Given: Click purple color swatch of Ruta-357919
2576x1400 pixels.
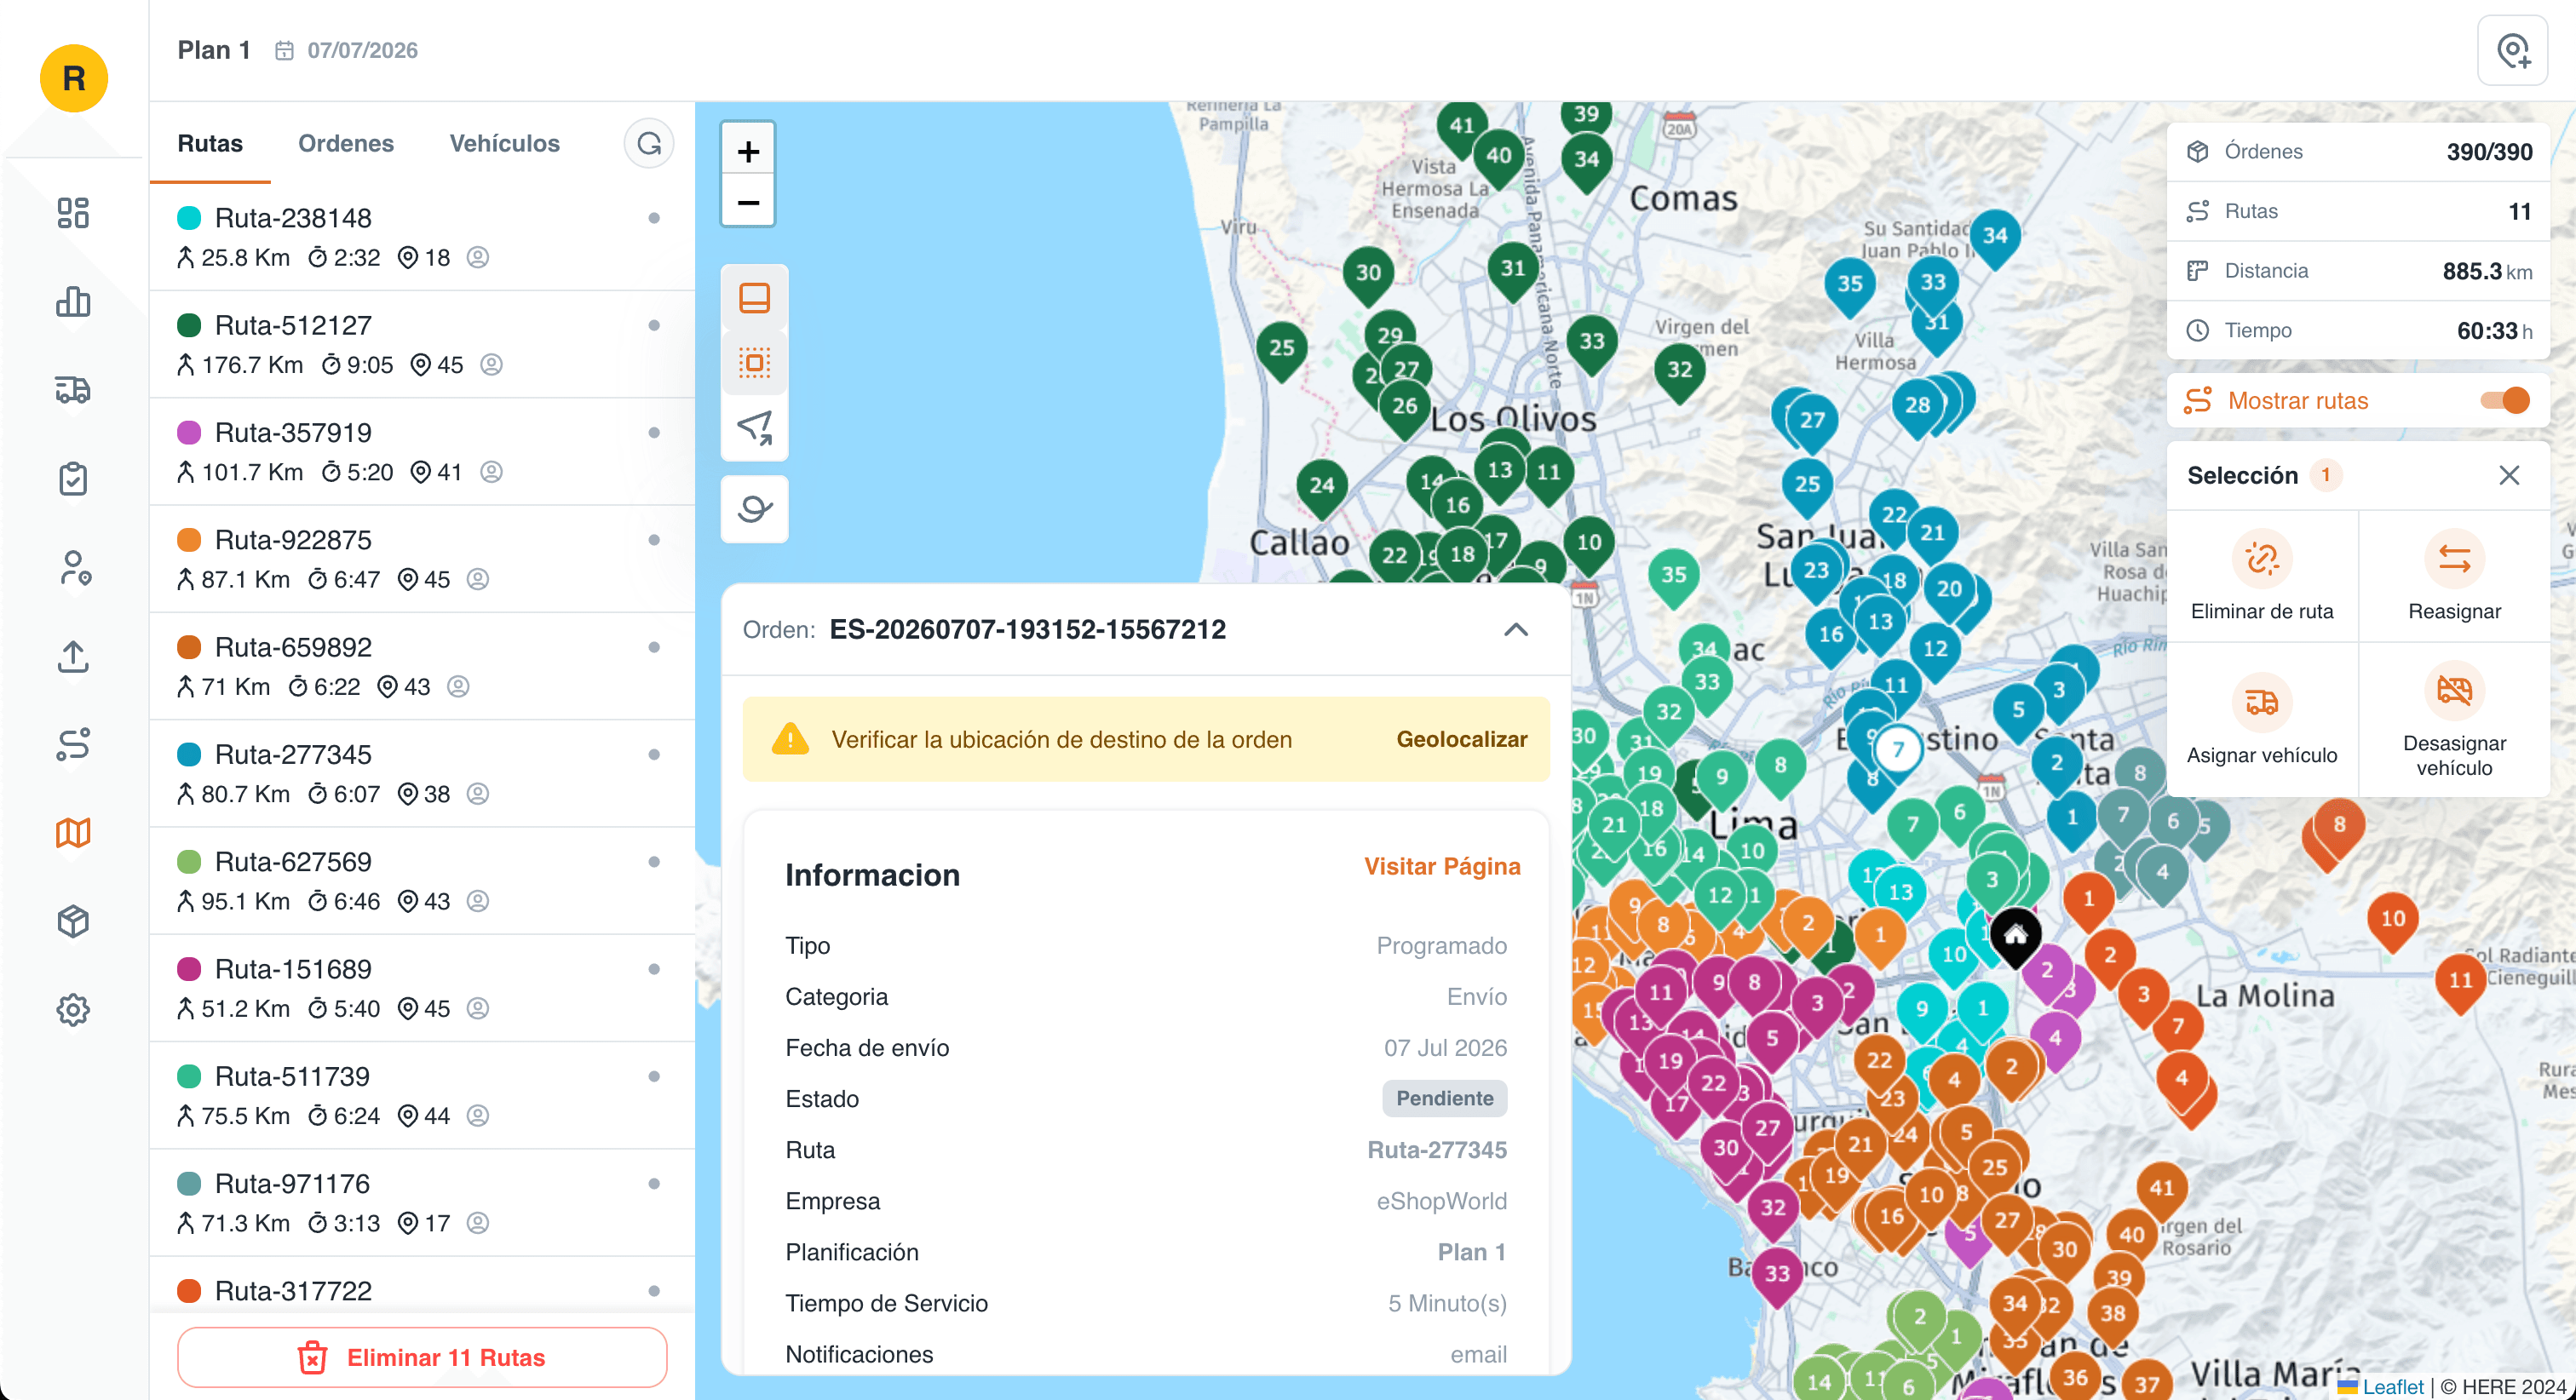Looking at the screenshot, I should tap(189, 433).
